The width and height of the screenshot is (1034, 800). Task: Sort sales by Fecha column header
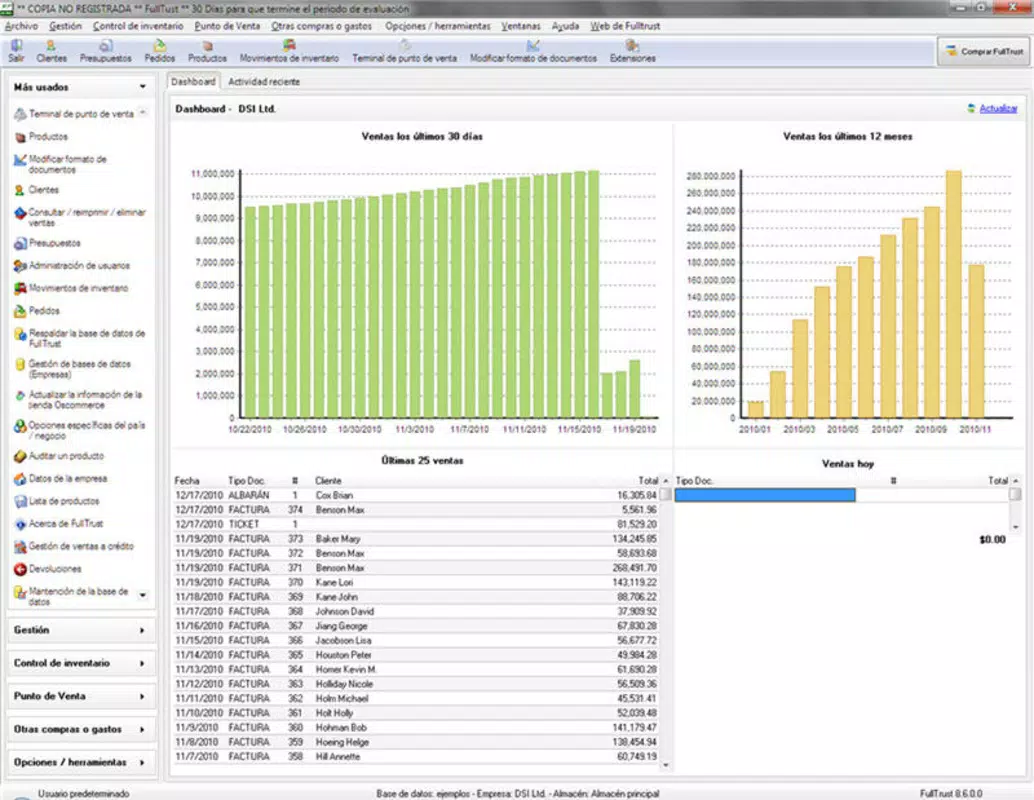point(187,481)
